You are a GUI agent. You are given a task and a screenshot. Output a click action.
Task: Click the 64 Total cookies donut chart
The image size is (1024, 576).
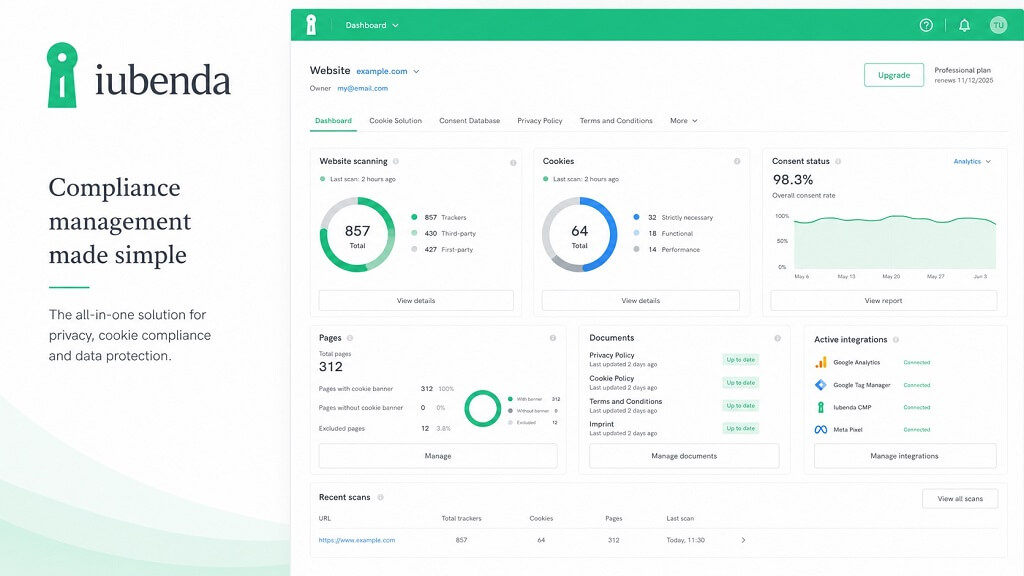coord(579,234)
